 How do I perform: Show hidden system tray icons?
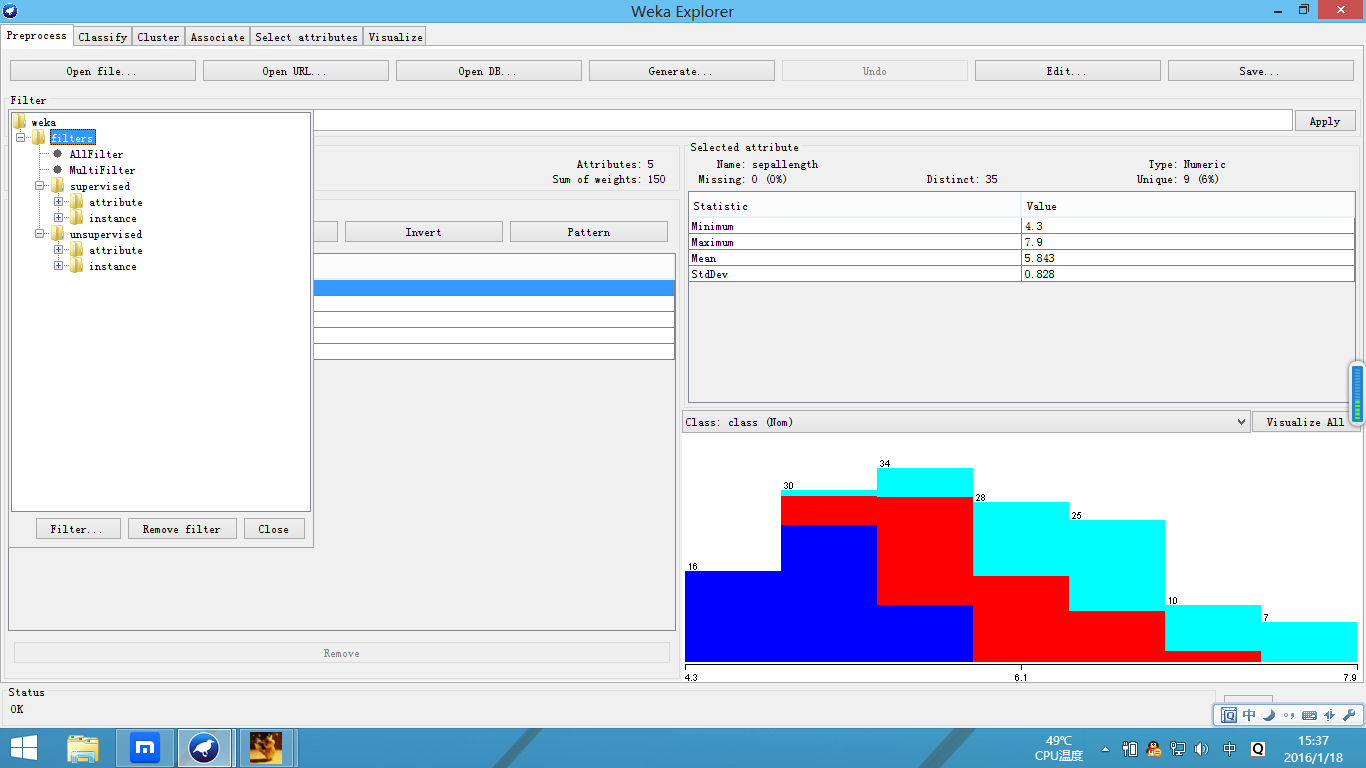[x=1105, y=749]
